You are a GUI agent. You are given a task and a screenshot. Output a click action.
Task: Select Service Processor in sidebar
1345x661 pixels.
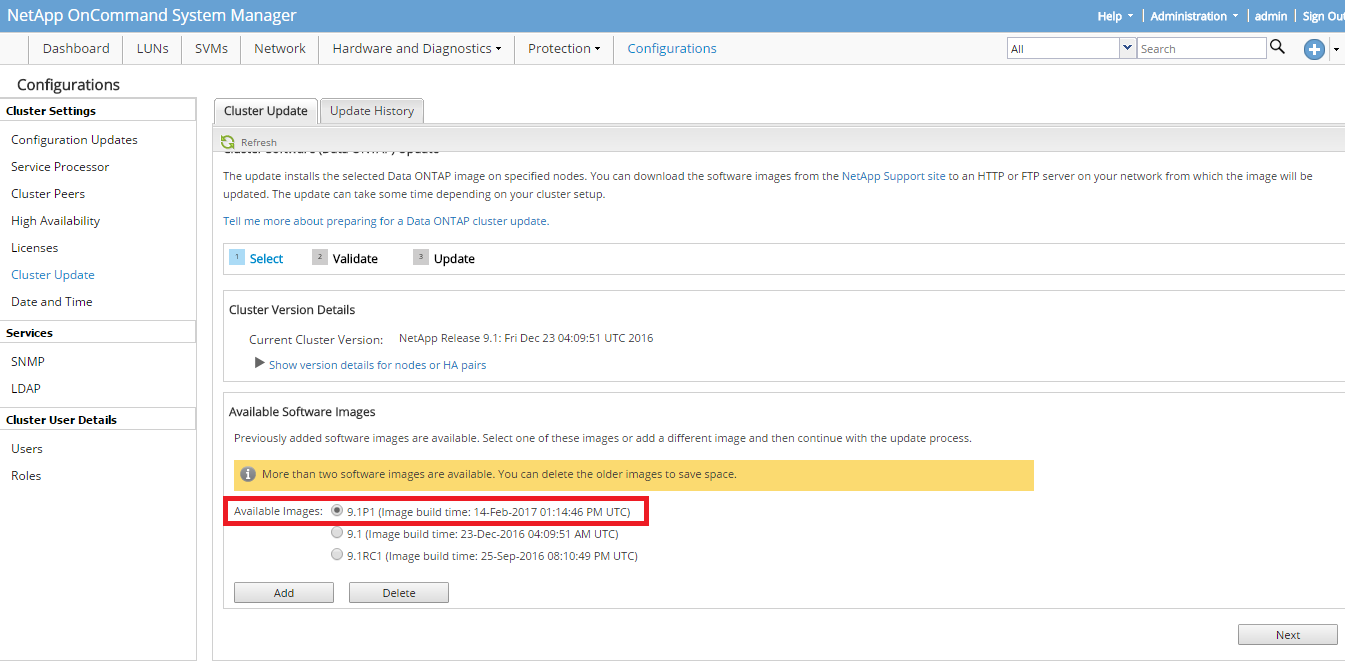[x=60, y=167]
